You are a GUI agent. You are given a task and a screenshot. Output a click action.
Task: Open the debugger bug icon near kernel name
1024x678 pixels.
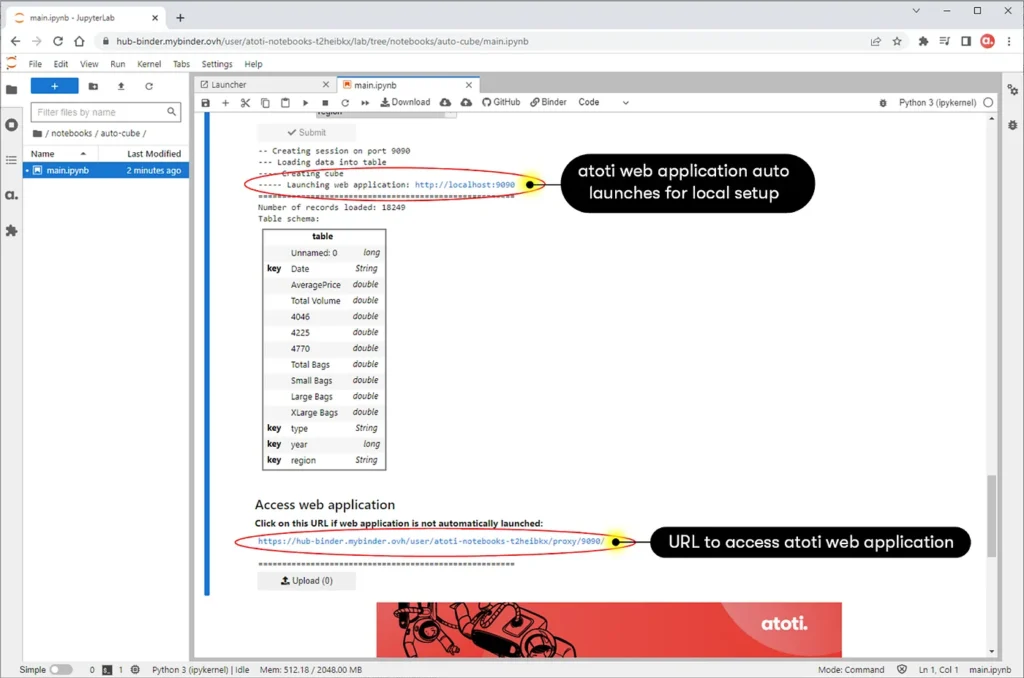tap(883, 103)
